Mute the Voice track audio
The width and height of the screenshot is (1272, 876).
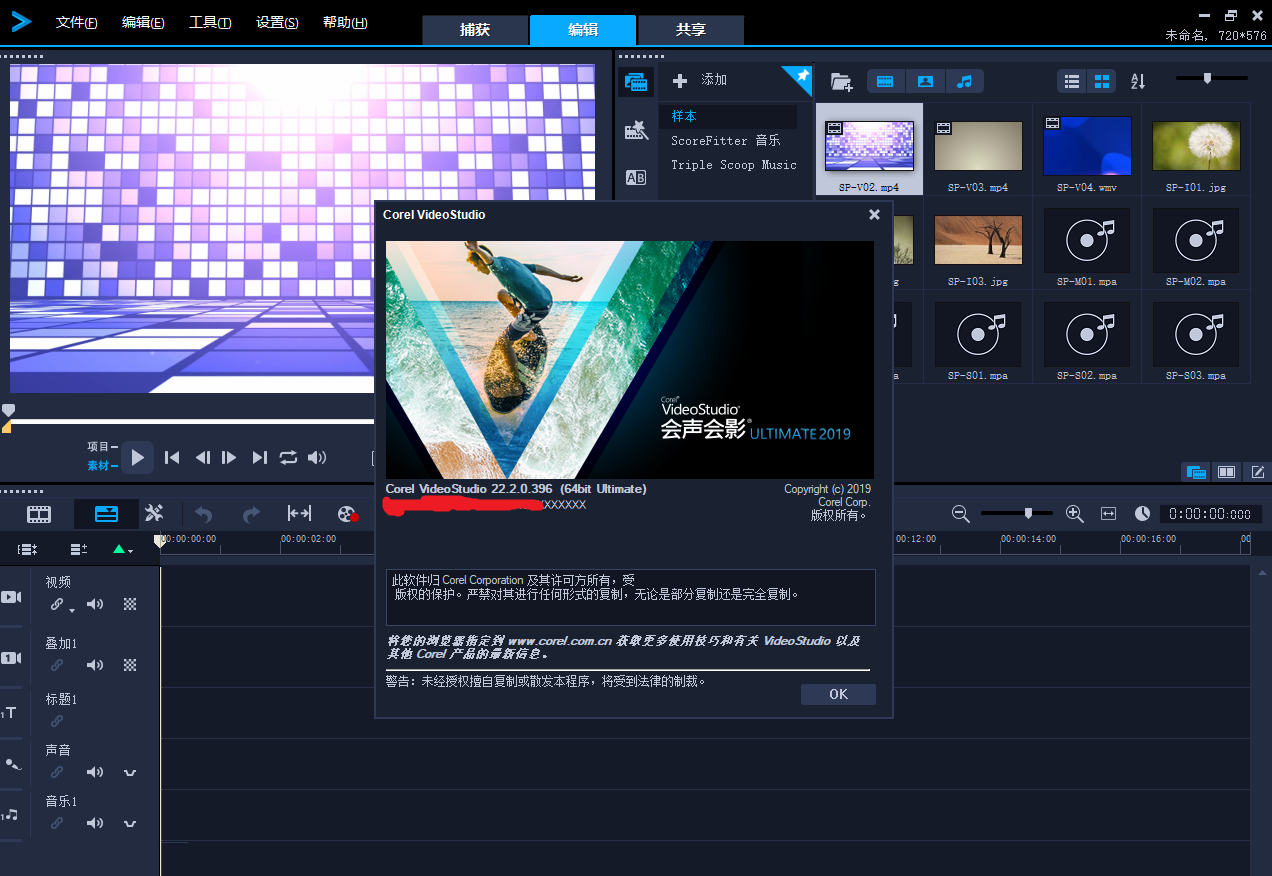click(95, 772)
